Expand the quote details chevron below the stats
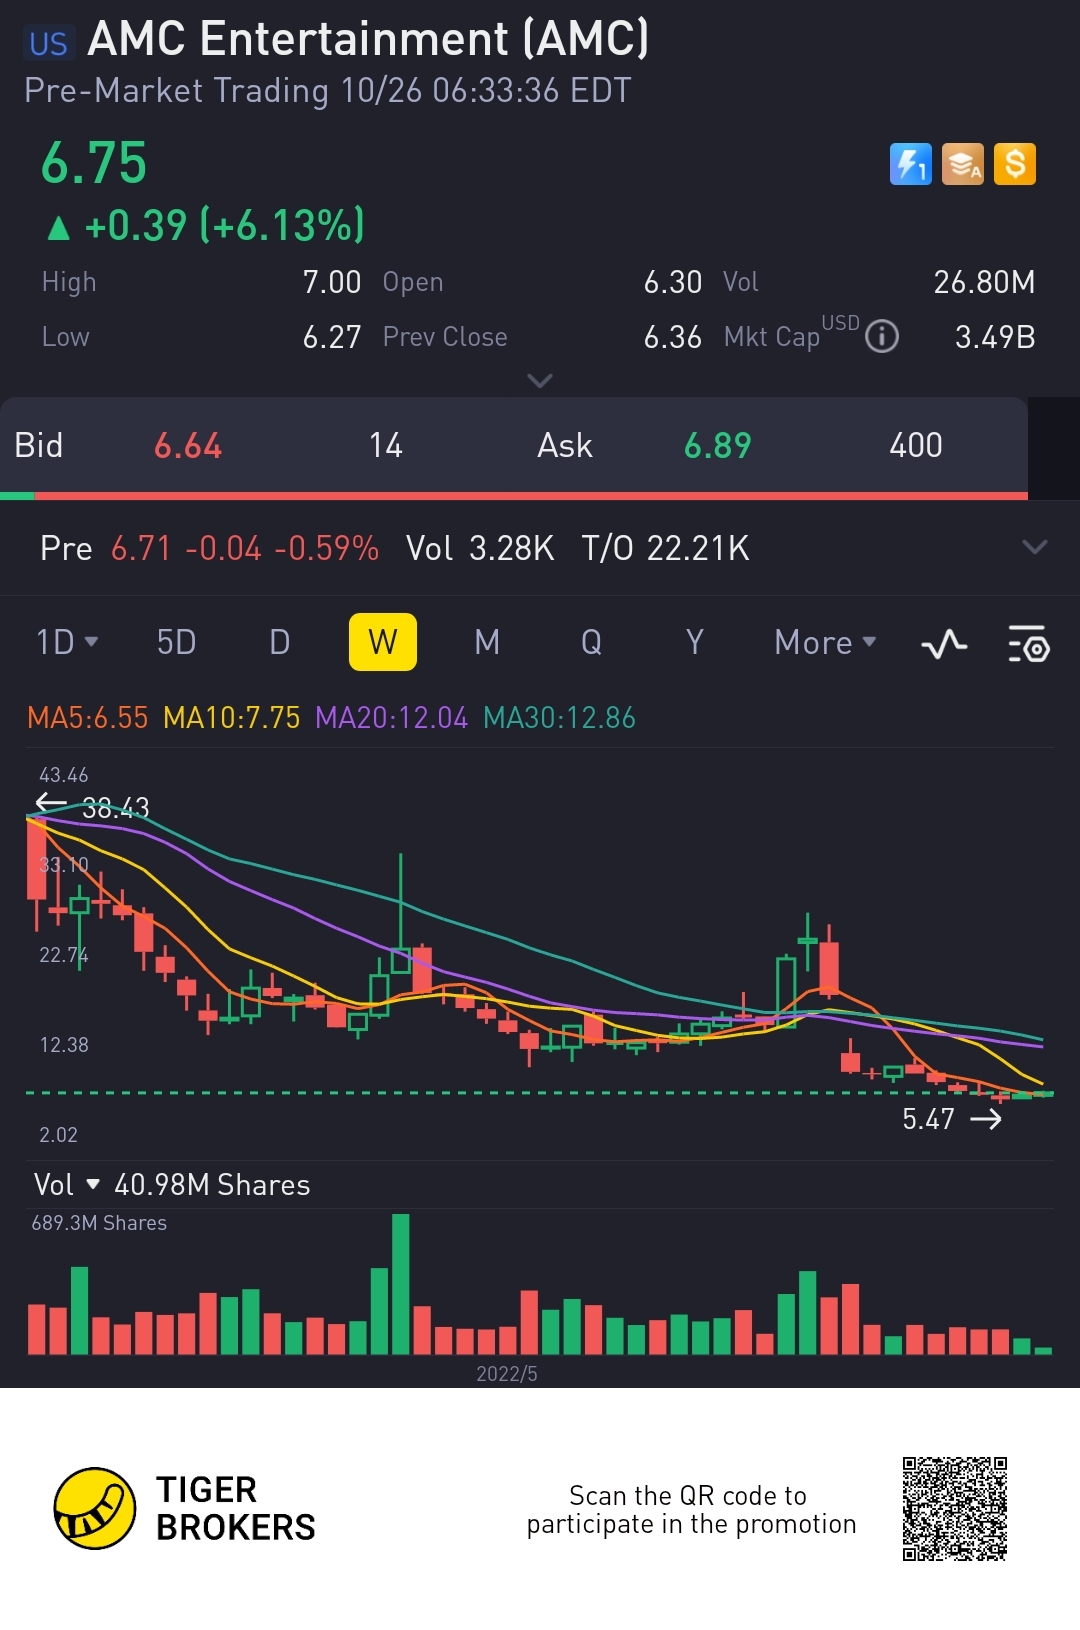 pos(540,380)
